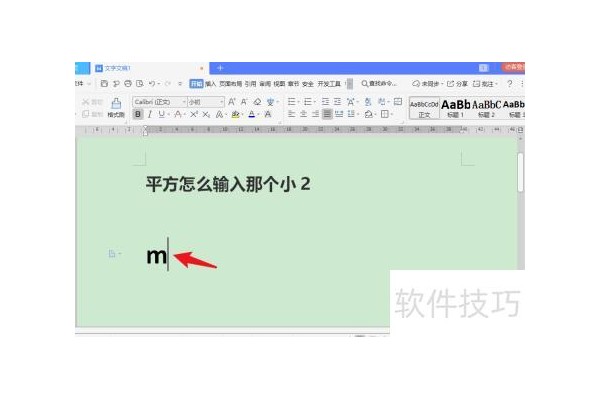Viewport: 600px width, 400px height.
Task: Click the new tab plus button
Action: pos(220,68)
